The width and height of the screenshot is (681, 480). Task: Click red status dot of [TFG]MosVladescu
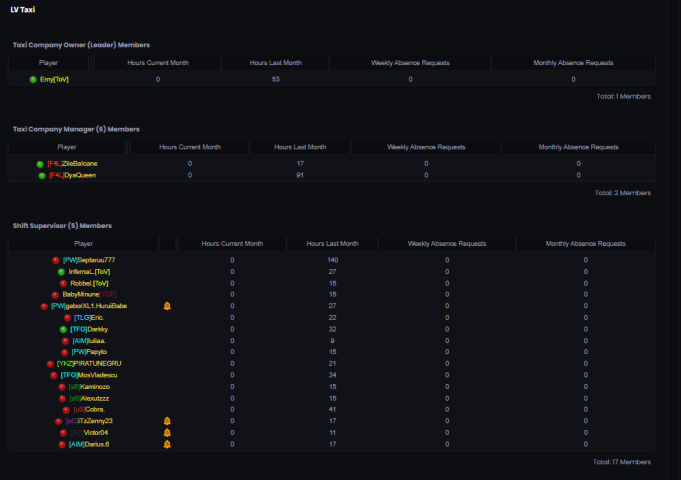click(53, 375)
